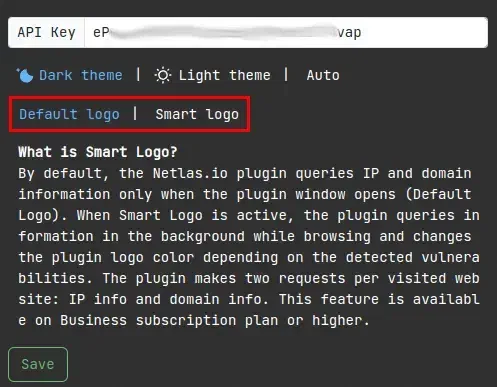
Task: Click the text 'Business subscription plan or higher.'
Action: pos(215,320)
